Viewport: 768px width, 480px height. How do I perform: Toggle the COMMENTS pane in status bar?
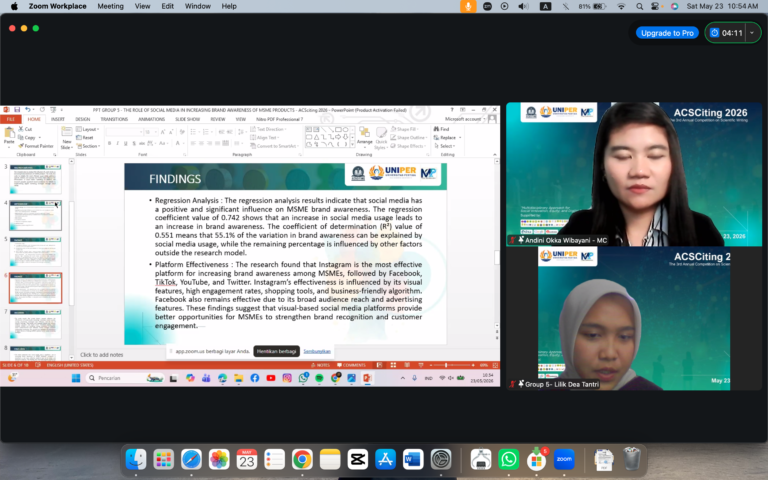click(x=351, y=365)
